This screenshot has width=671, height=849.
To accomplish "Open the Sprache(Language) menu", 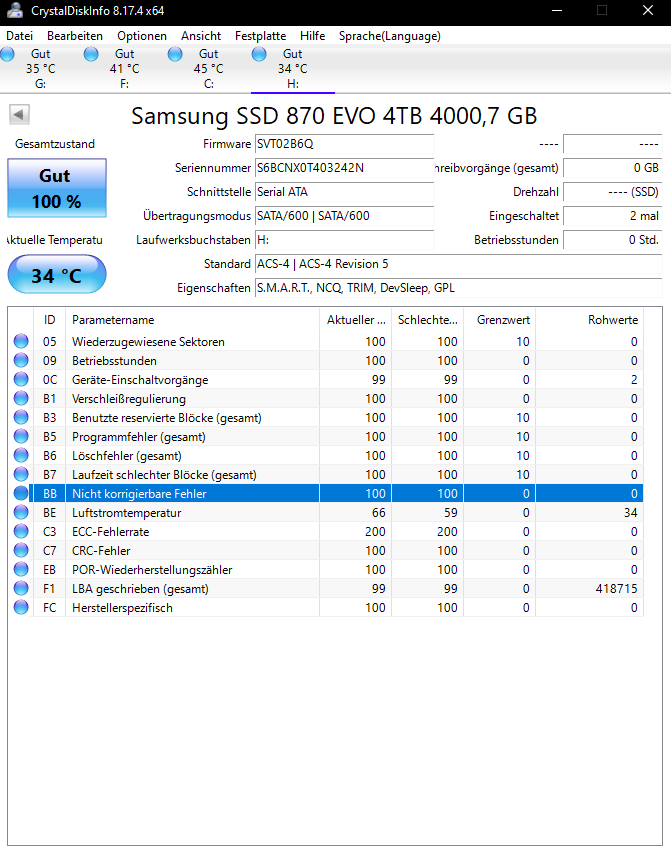I will tap(390, 35).
